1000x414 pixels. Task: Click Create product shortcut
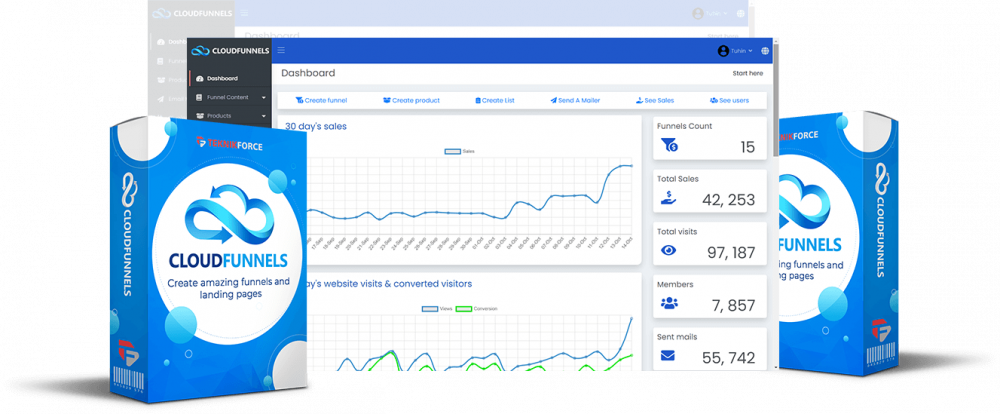click(411, 100)
